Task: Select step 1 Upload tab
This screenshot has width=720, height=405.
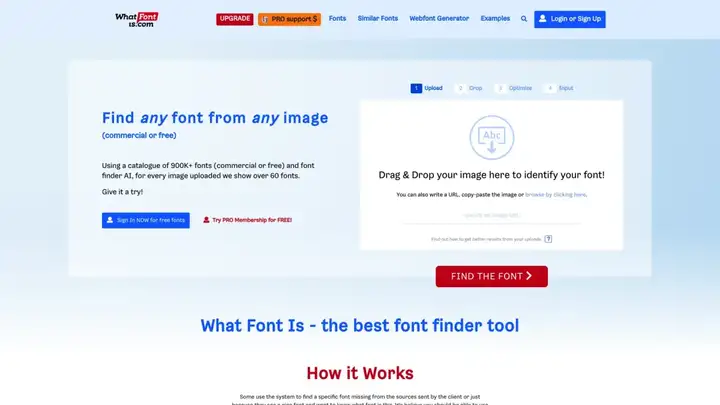Action: [x=427, y=88]
